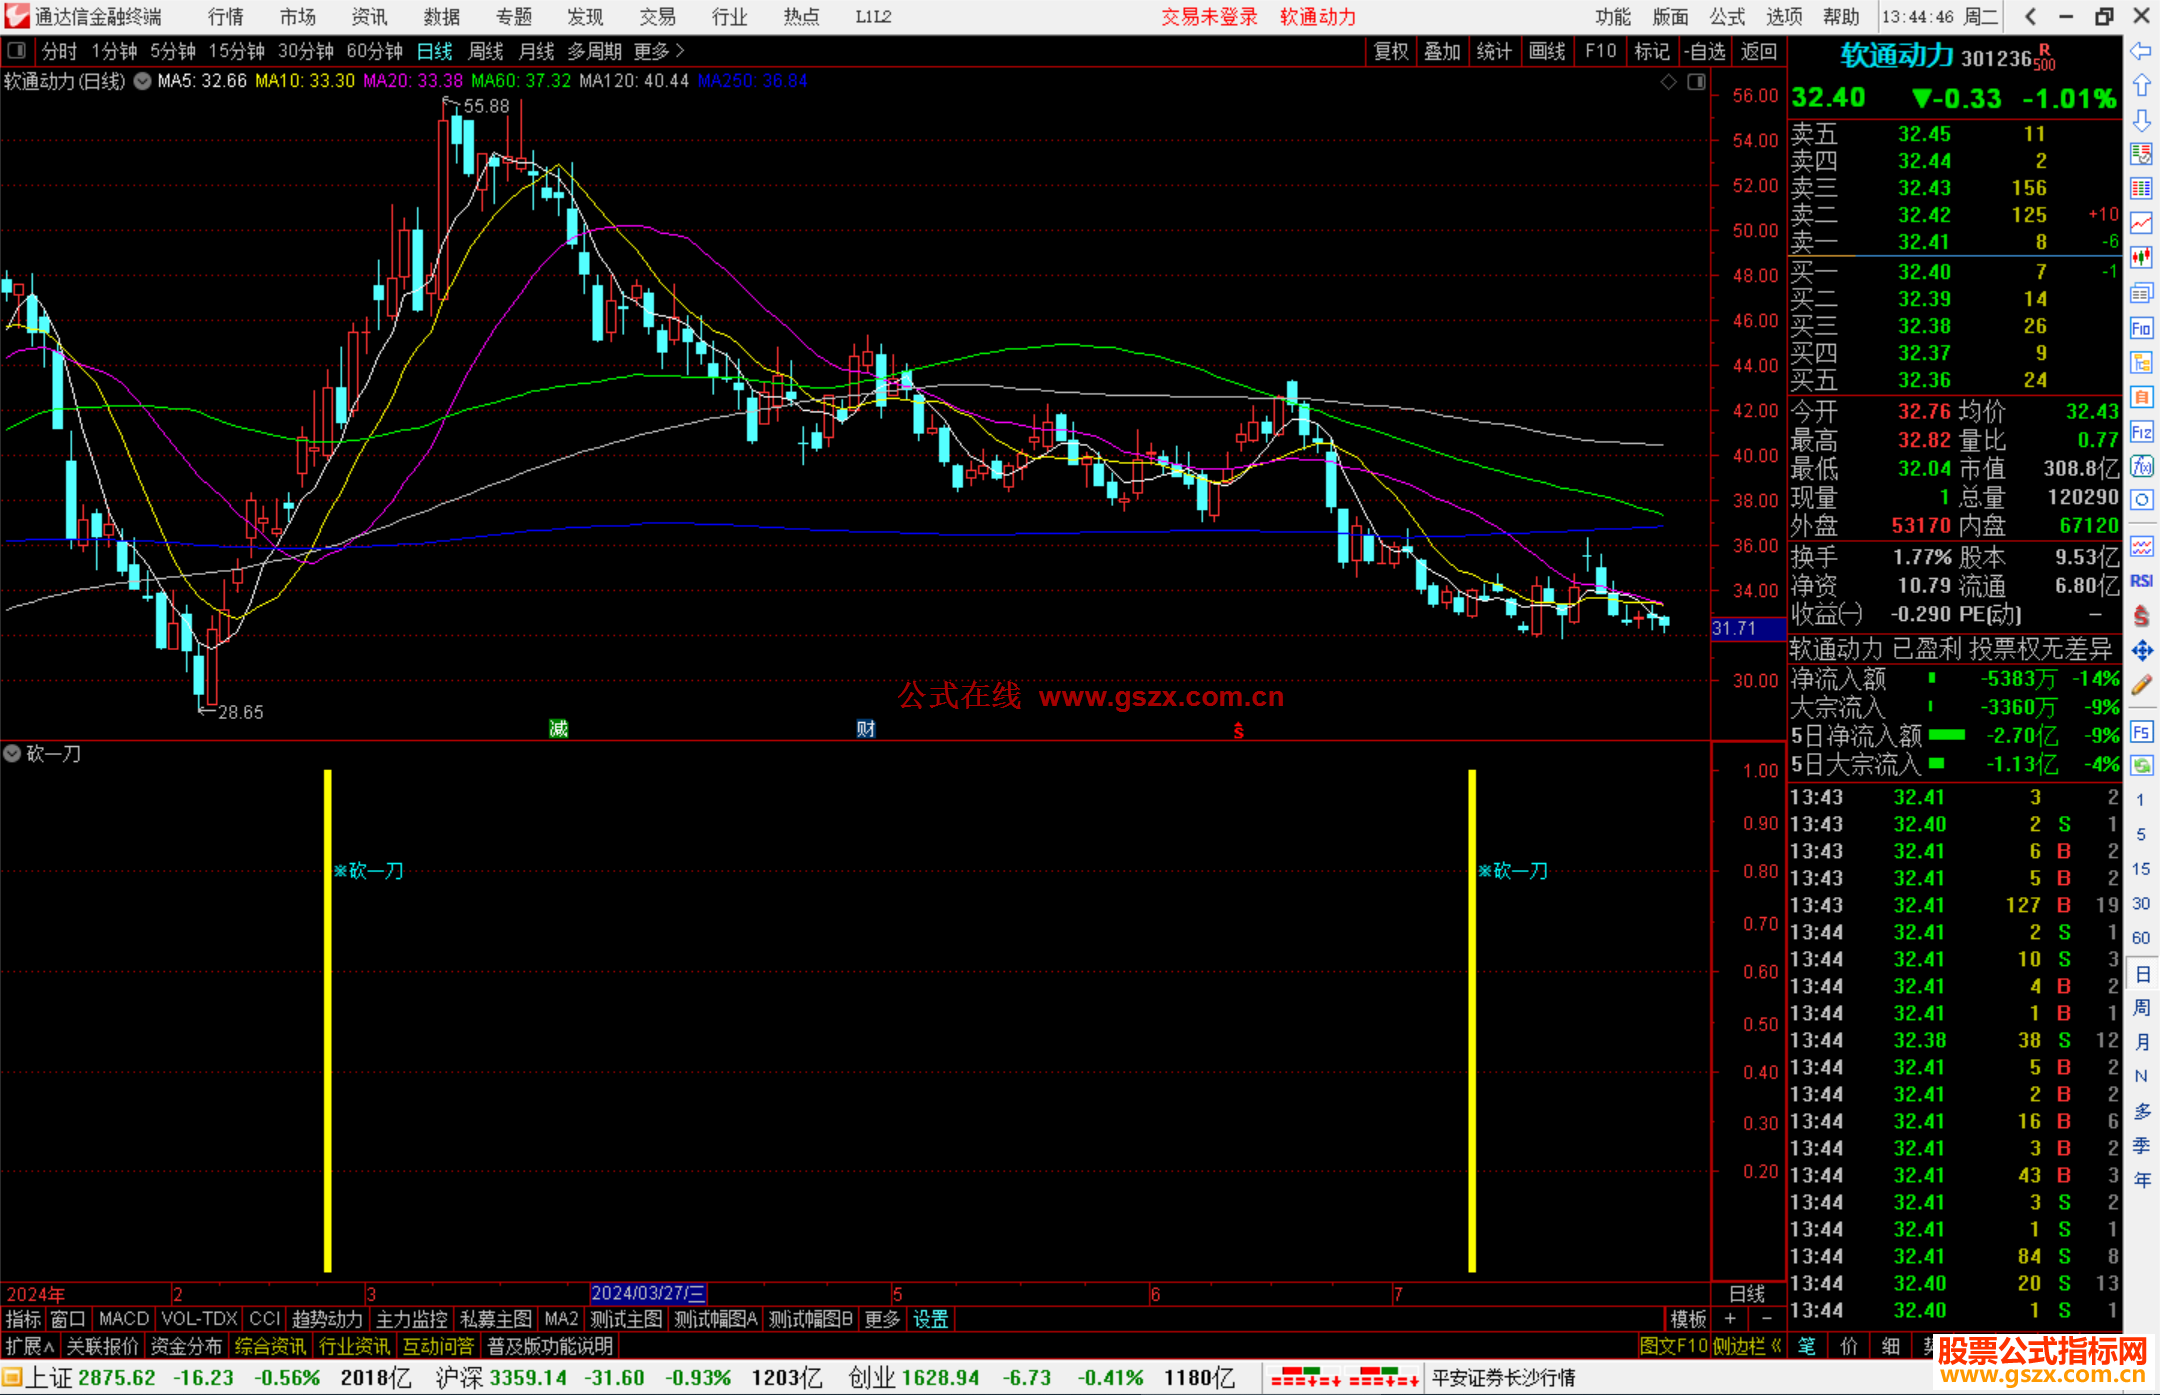
Task: Open the F10 sidebar icon
Action: coord(2141,328)
